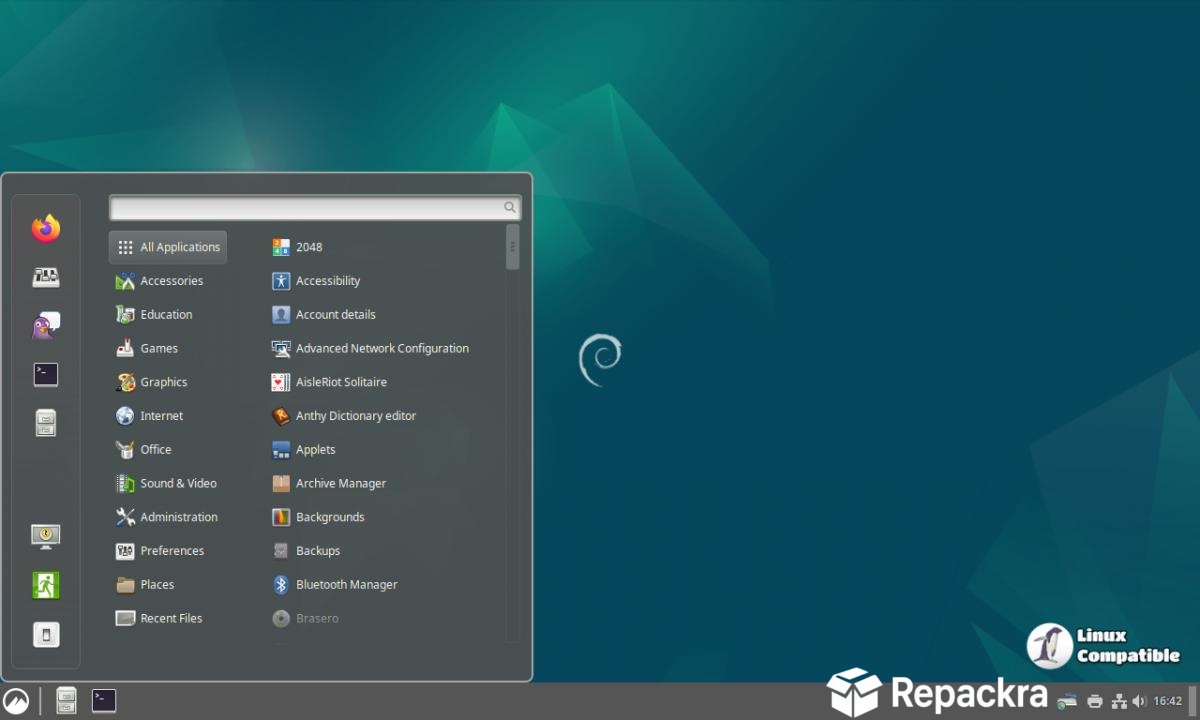Open the network applet in system tray
1200x720 pixels.
(x=1119, y=701)
